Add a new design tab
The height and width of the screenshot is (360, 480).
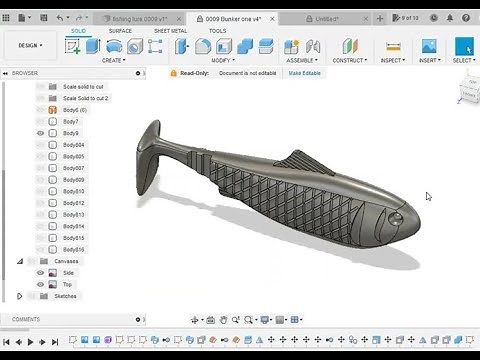pos(380,19)
